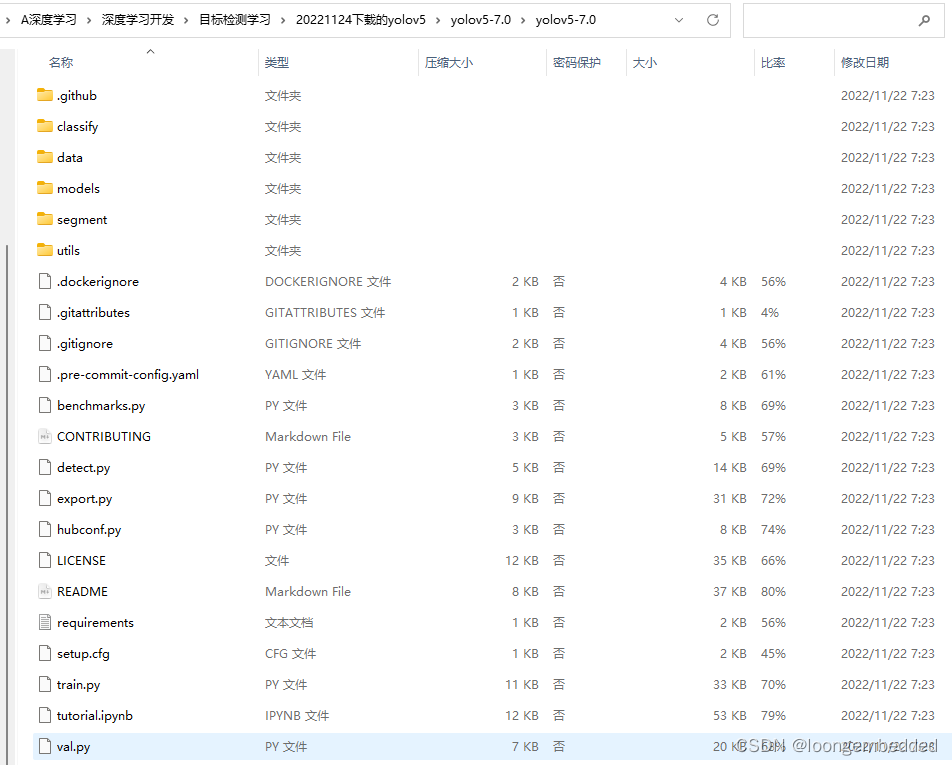Select the .gitignore file icon

click(x=44, y=343)
